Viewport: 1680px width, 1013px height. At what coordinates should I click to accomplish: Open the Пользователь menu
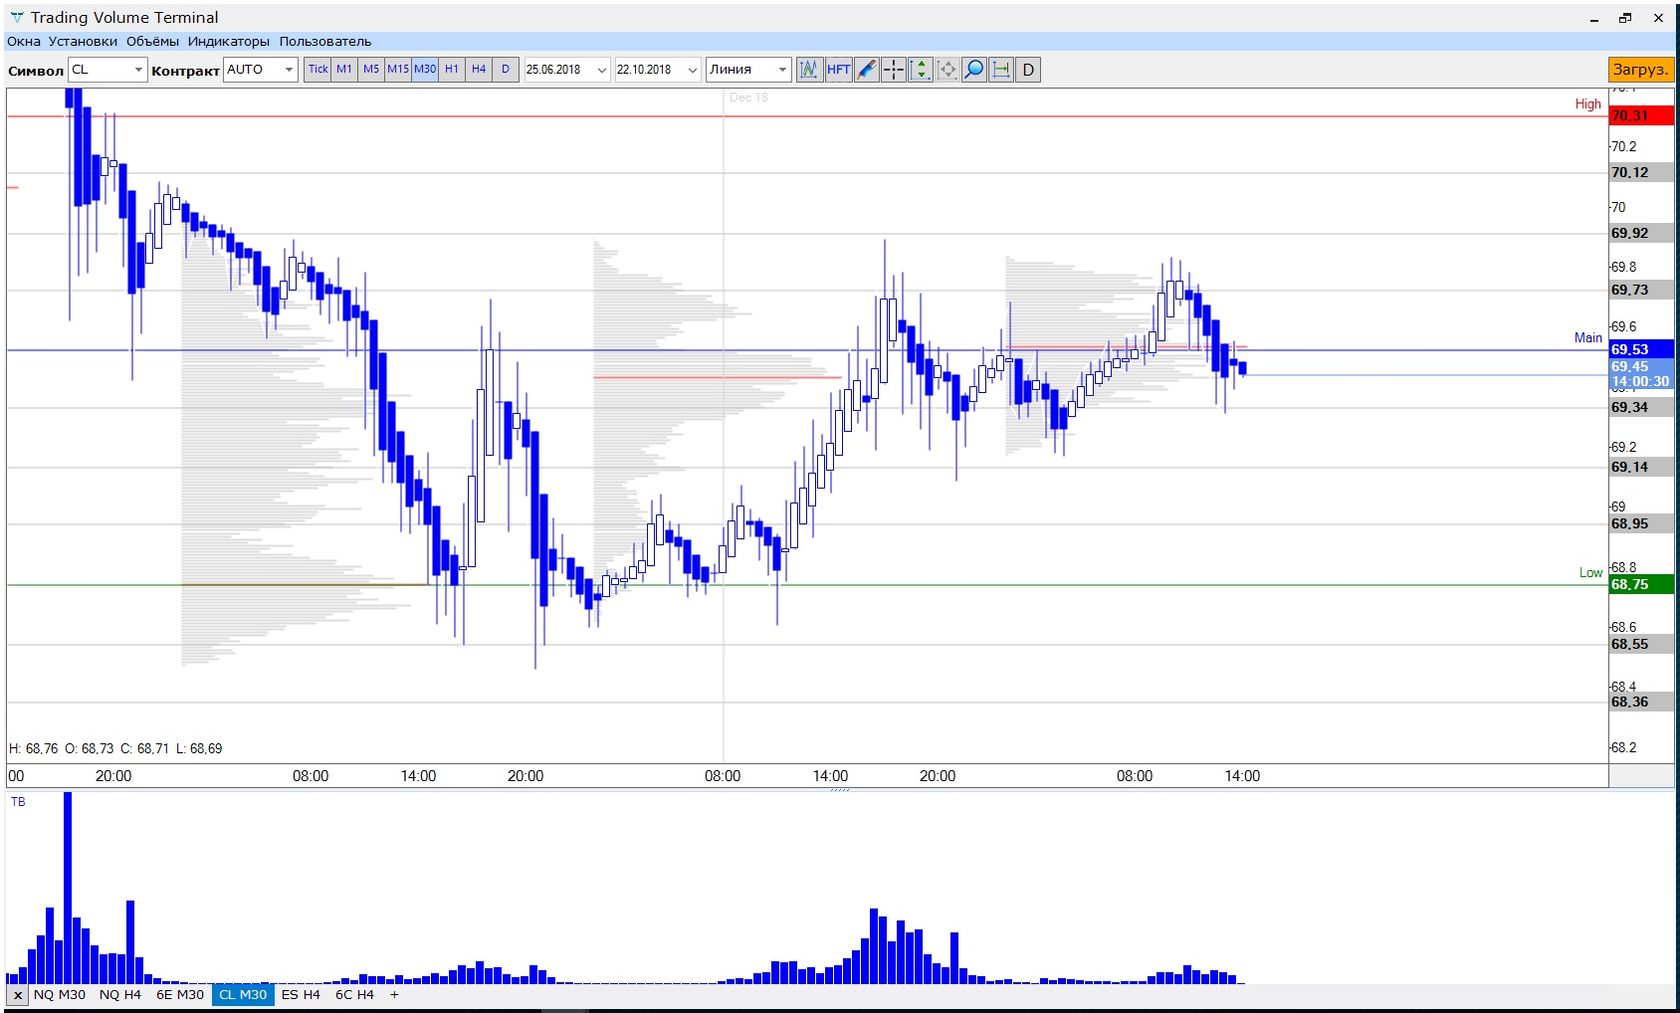coord(325,41)
